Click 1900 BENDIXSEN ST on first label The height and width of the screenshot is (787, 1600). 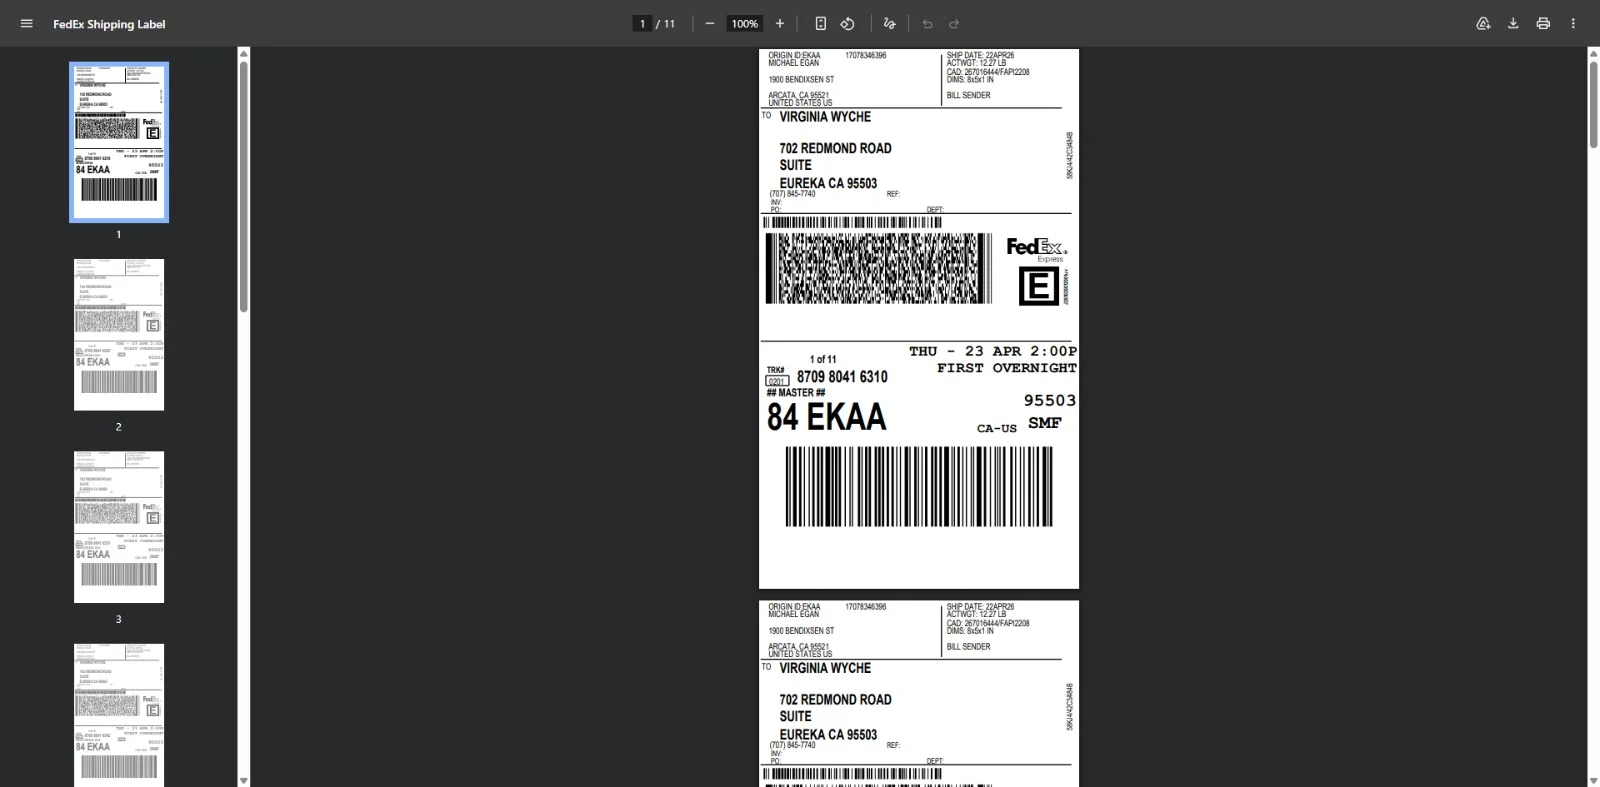click(801, 80)
